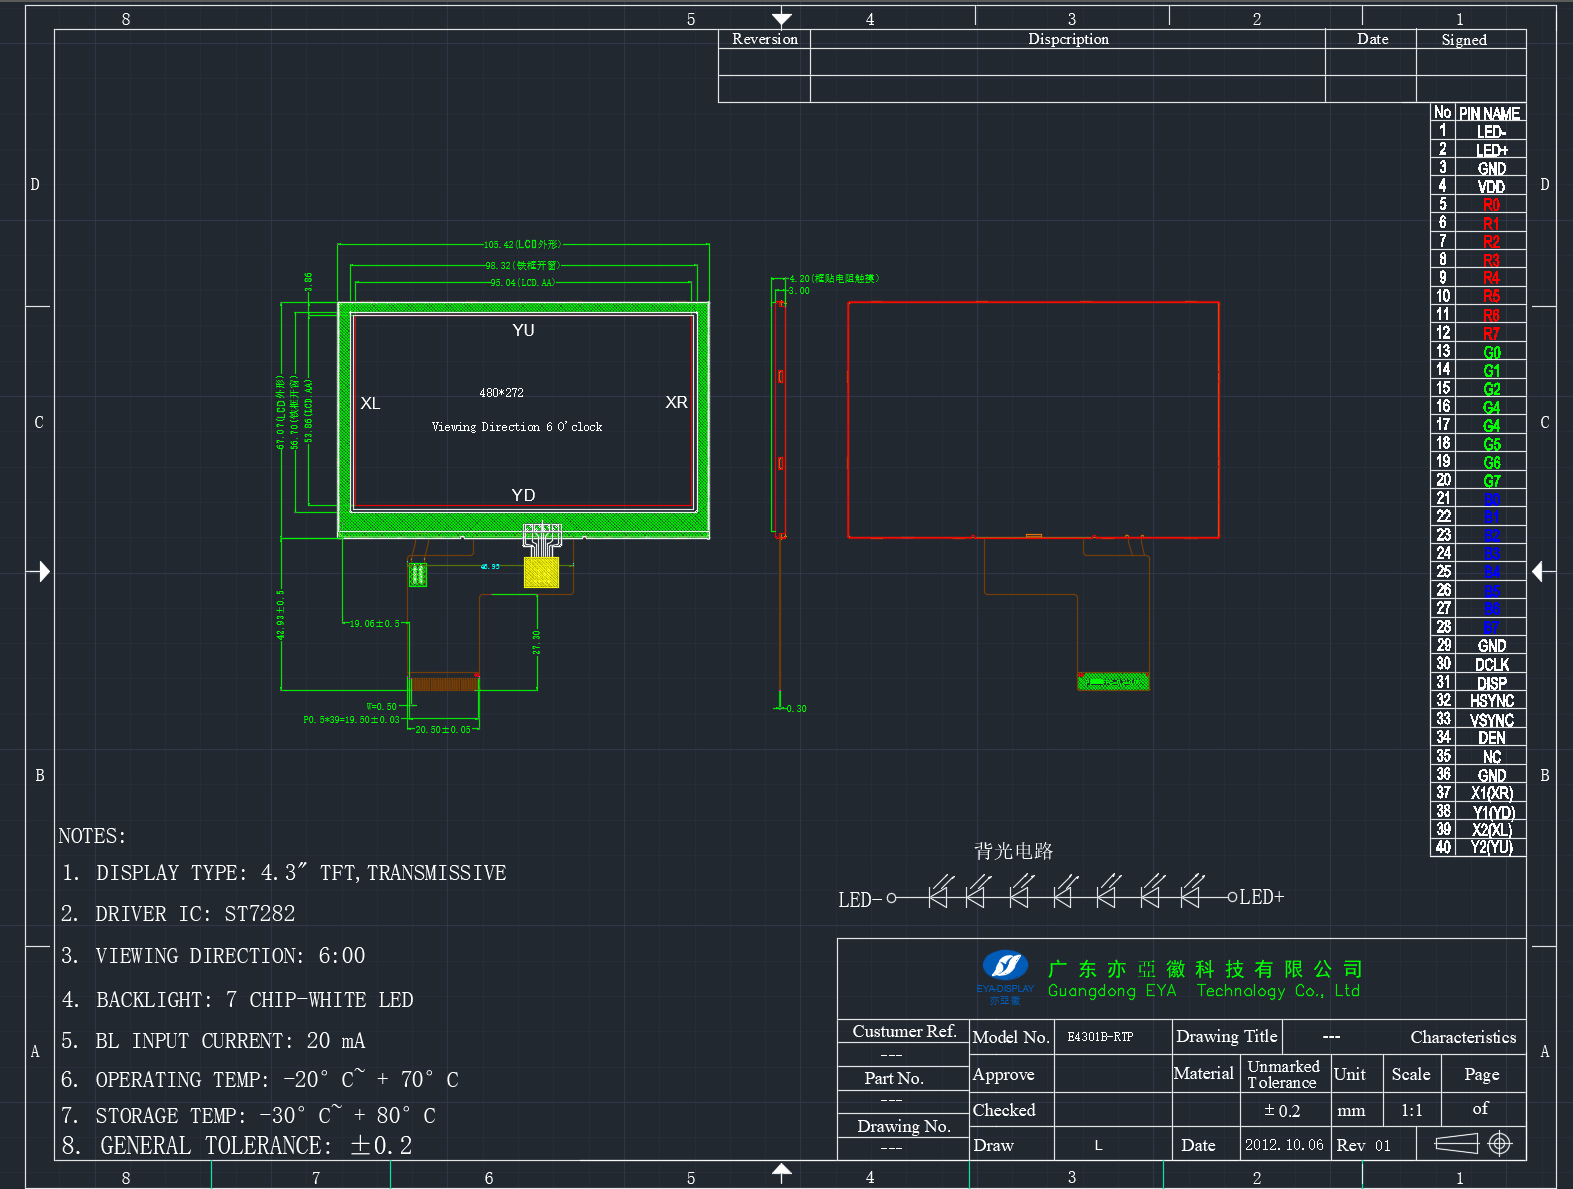Select the 'Dispcription' column header

click(x=1068, y=39)
